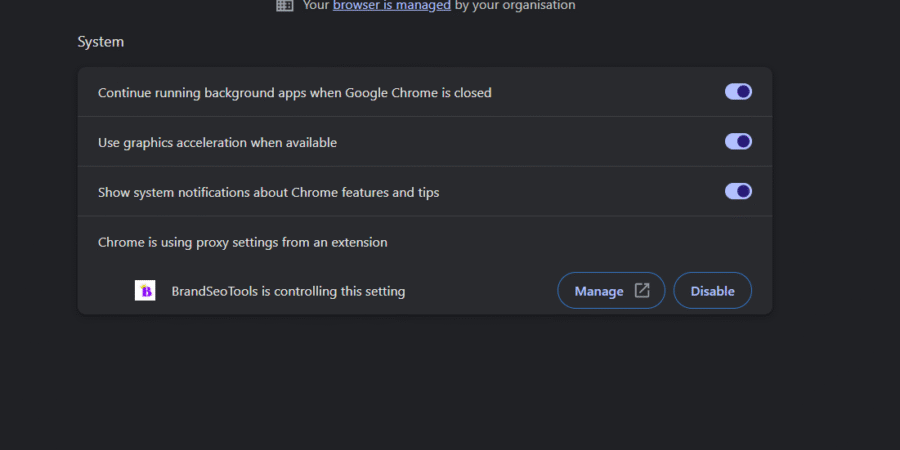900x450 pixels.
Task: Click 'Show system notifications about Chrome features' label
Action: tap(268, 192)
